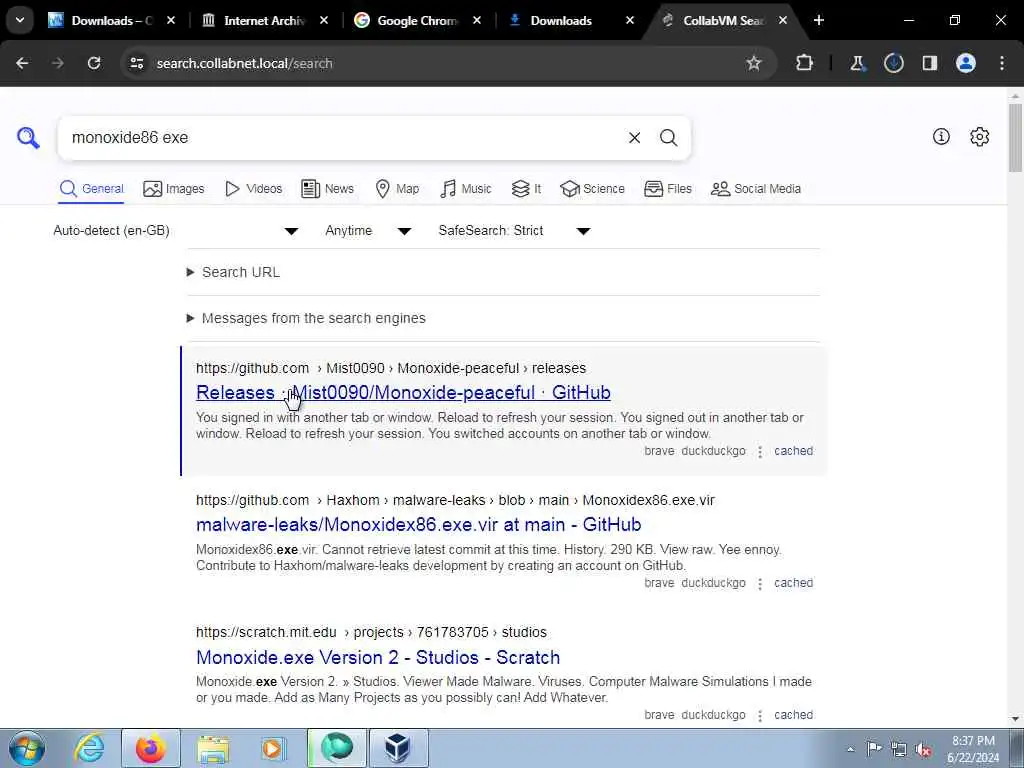Go back to the previous page
This screenshot has height=768, width=1024.
tap(22, 63)
